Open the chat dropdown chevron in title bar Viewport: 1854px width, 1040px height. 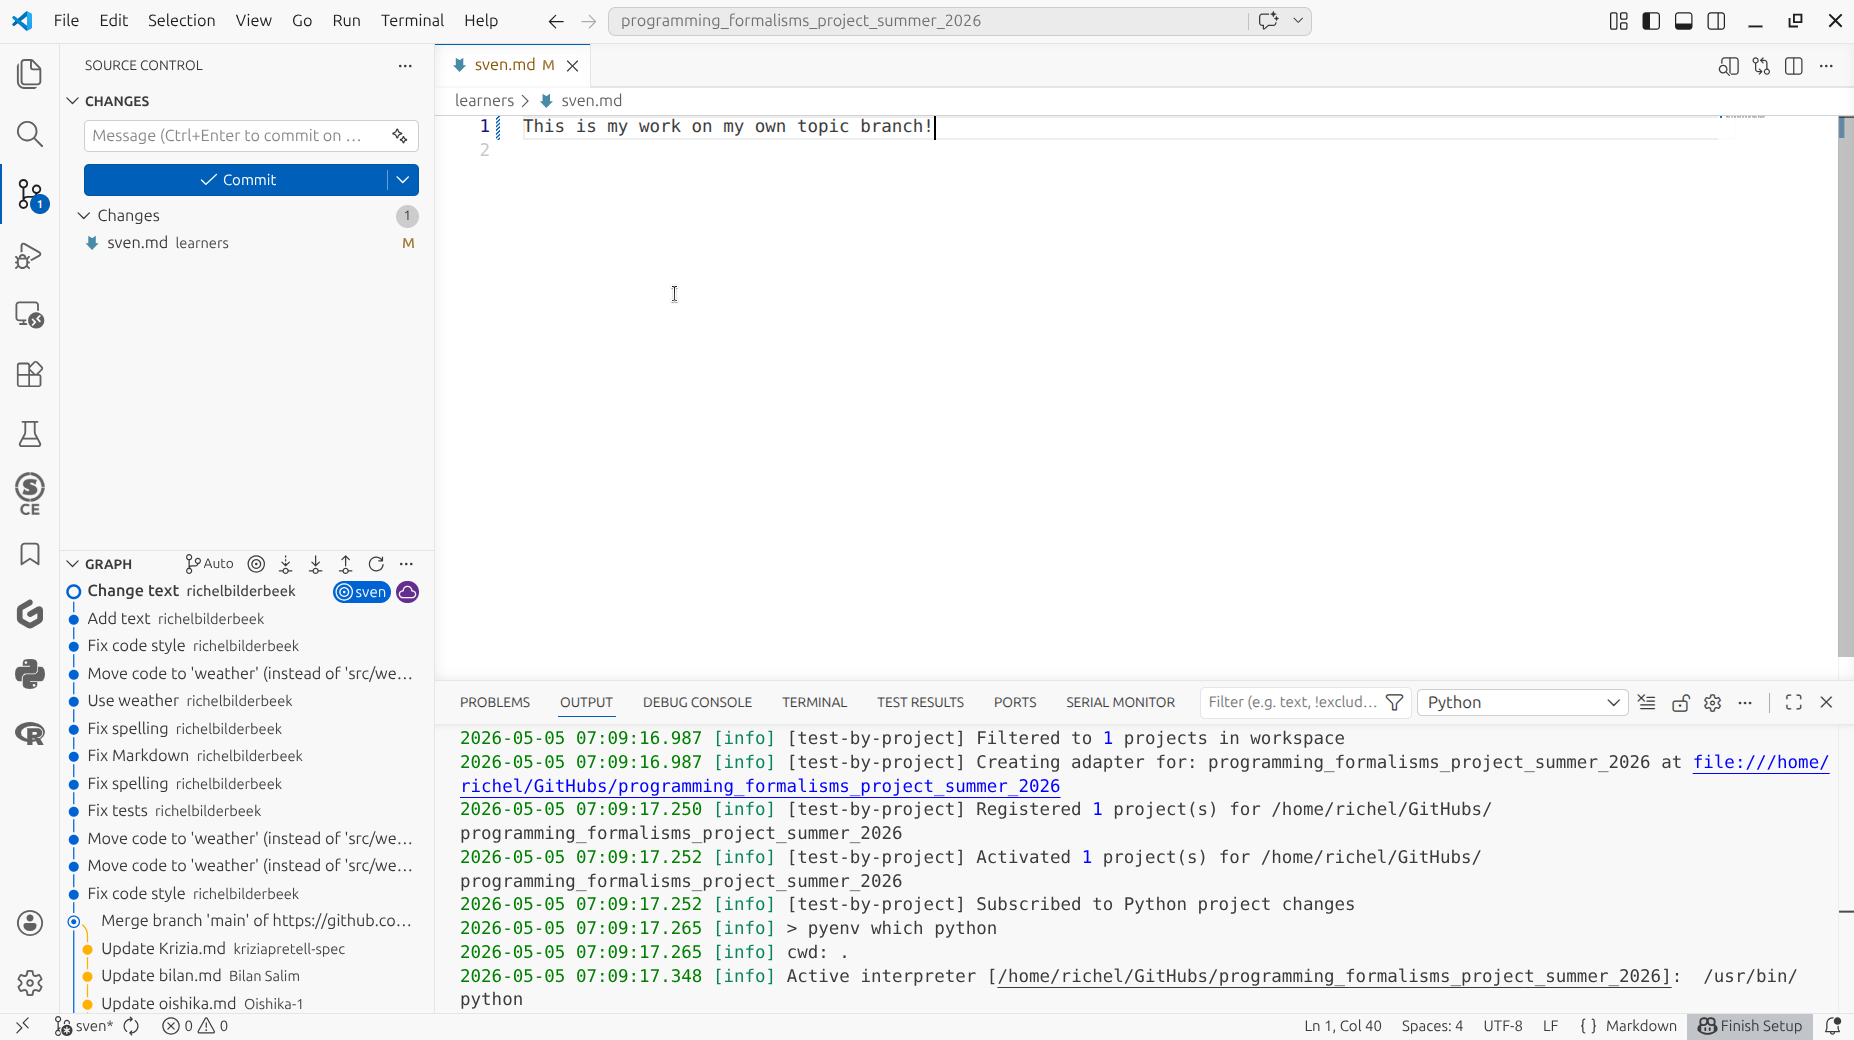click(1298, 21)
